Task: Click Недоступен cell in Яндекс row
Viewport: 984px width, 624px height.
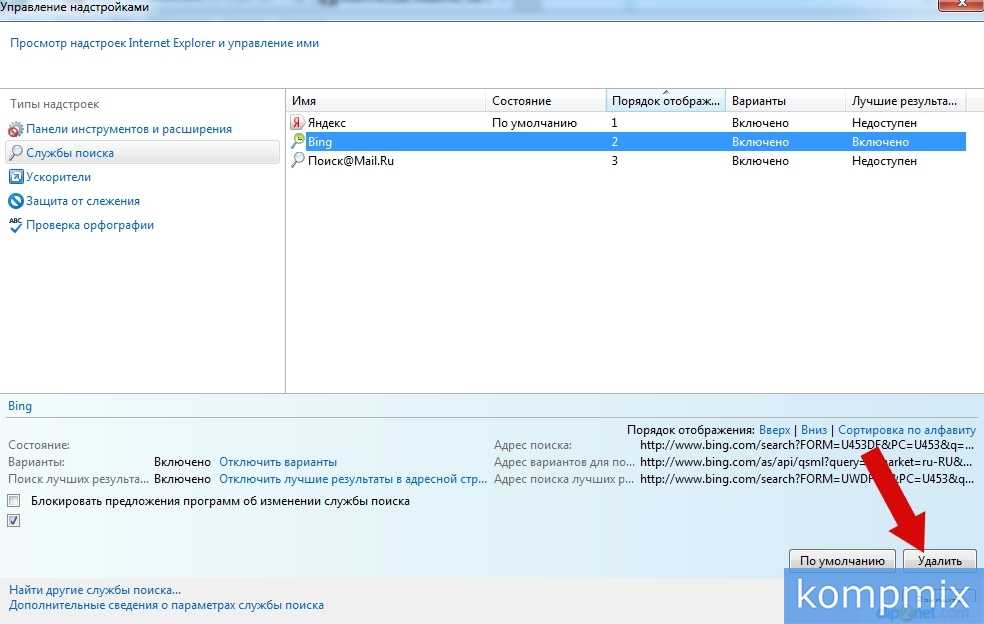Action: (x=884, y=123)
